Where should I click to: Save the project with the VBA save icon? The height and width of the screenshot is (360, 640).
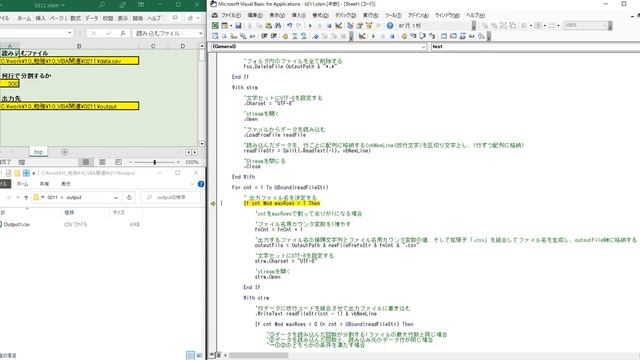click(x=238, y=26)
